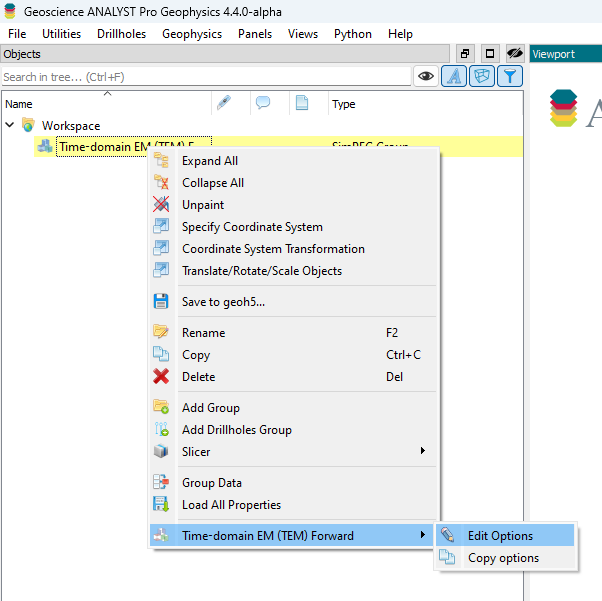Choose Edit Options in the submenu
The width and height of the screenshot is (602, 601).
(x=505, y=535)
